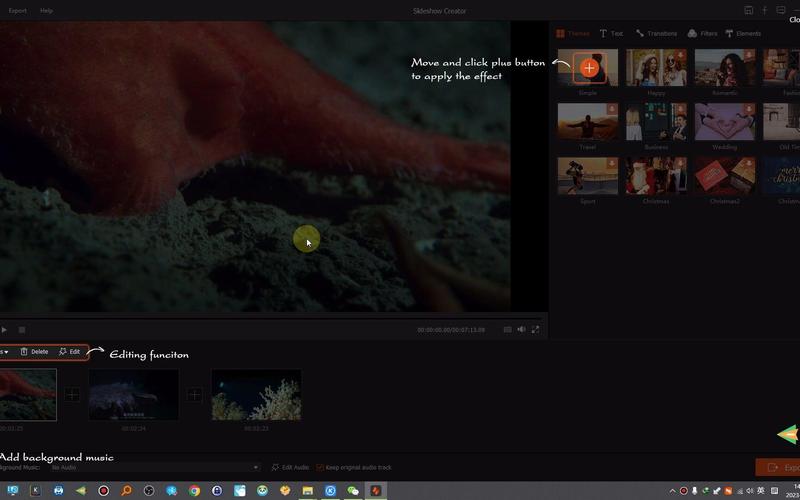Open the Text tab
Image resolution: width=800 pixels, height=500 pixels.
tap(611, 34)
